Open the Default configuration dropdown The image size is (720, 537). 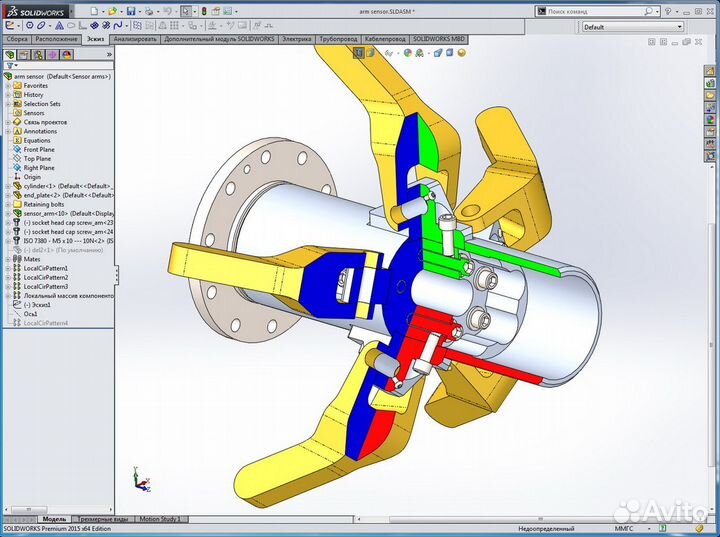(631, 27)
